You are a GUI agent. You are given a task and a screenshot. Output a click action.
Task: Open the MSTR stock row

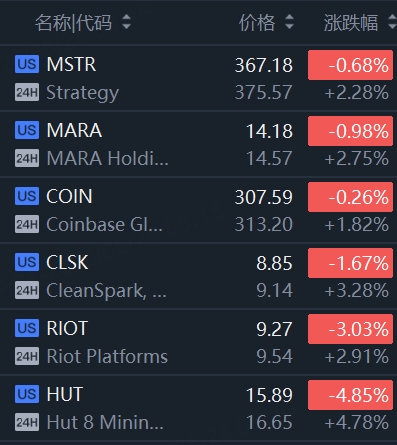[x=198, y=78]
